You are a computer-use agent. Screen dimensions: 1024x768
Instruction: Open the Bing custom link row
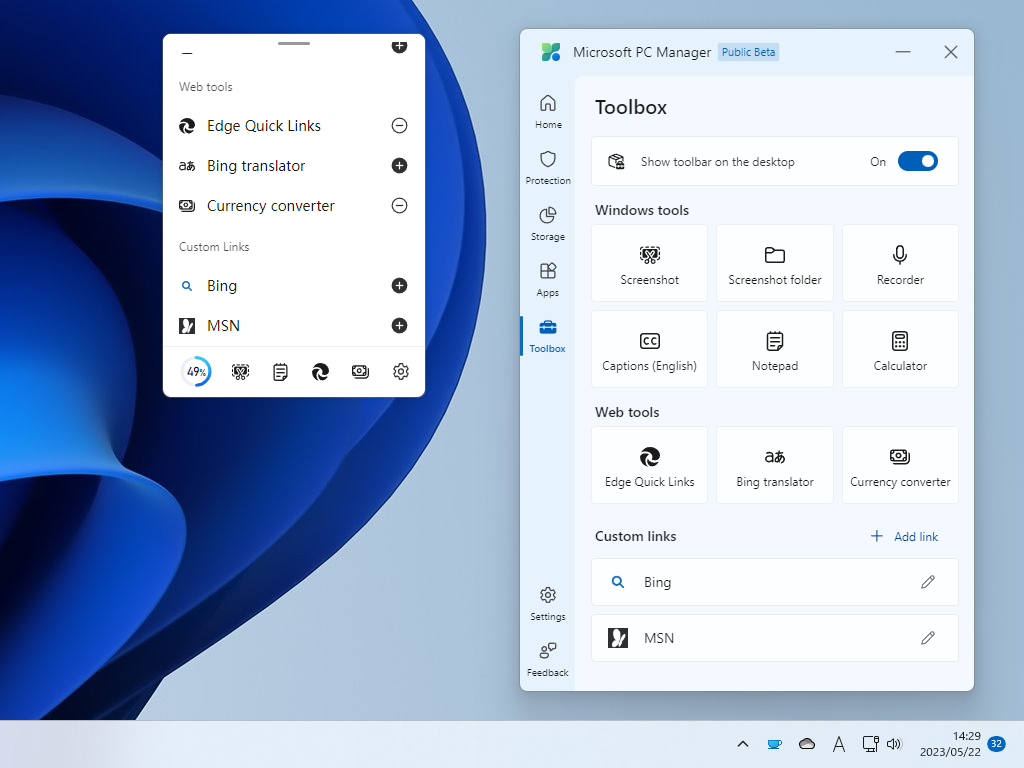tap(775, 582)
